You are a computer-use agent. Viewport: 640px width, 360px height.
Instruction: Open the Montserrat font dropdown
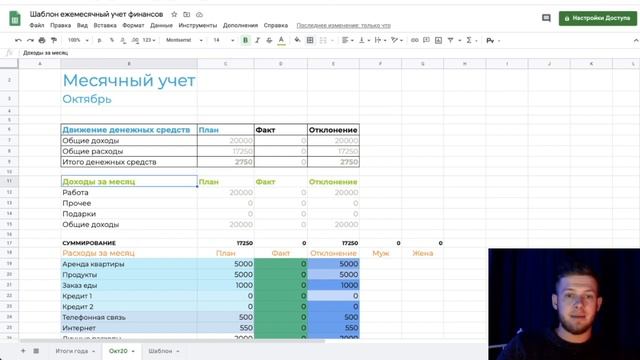184,40
